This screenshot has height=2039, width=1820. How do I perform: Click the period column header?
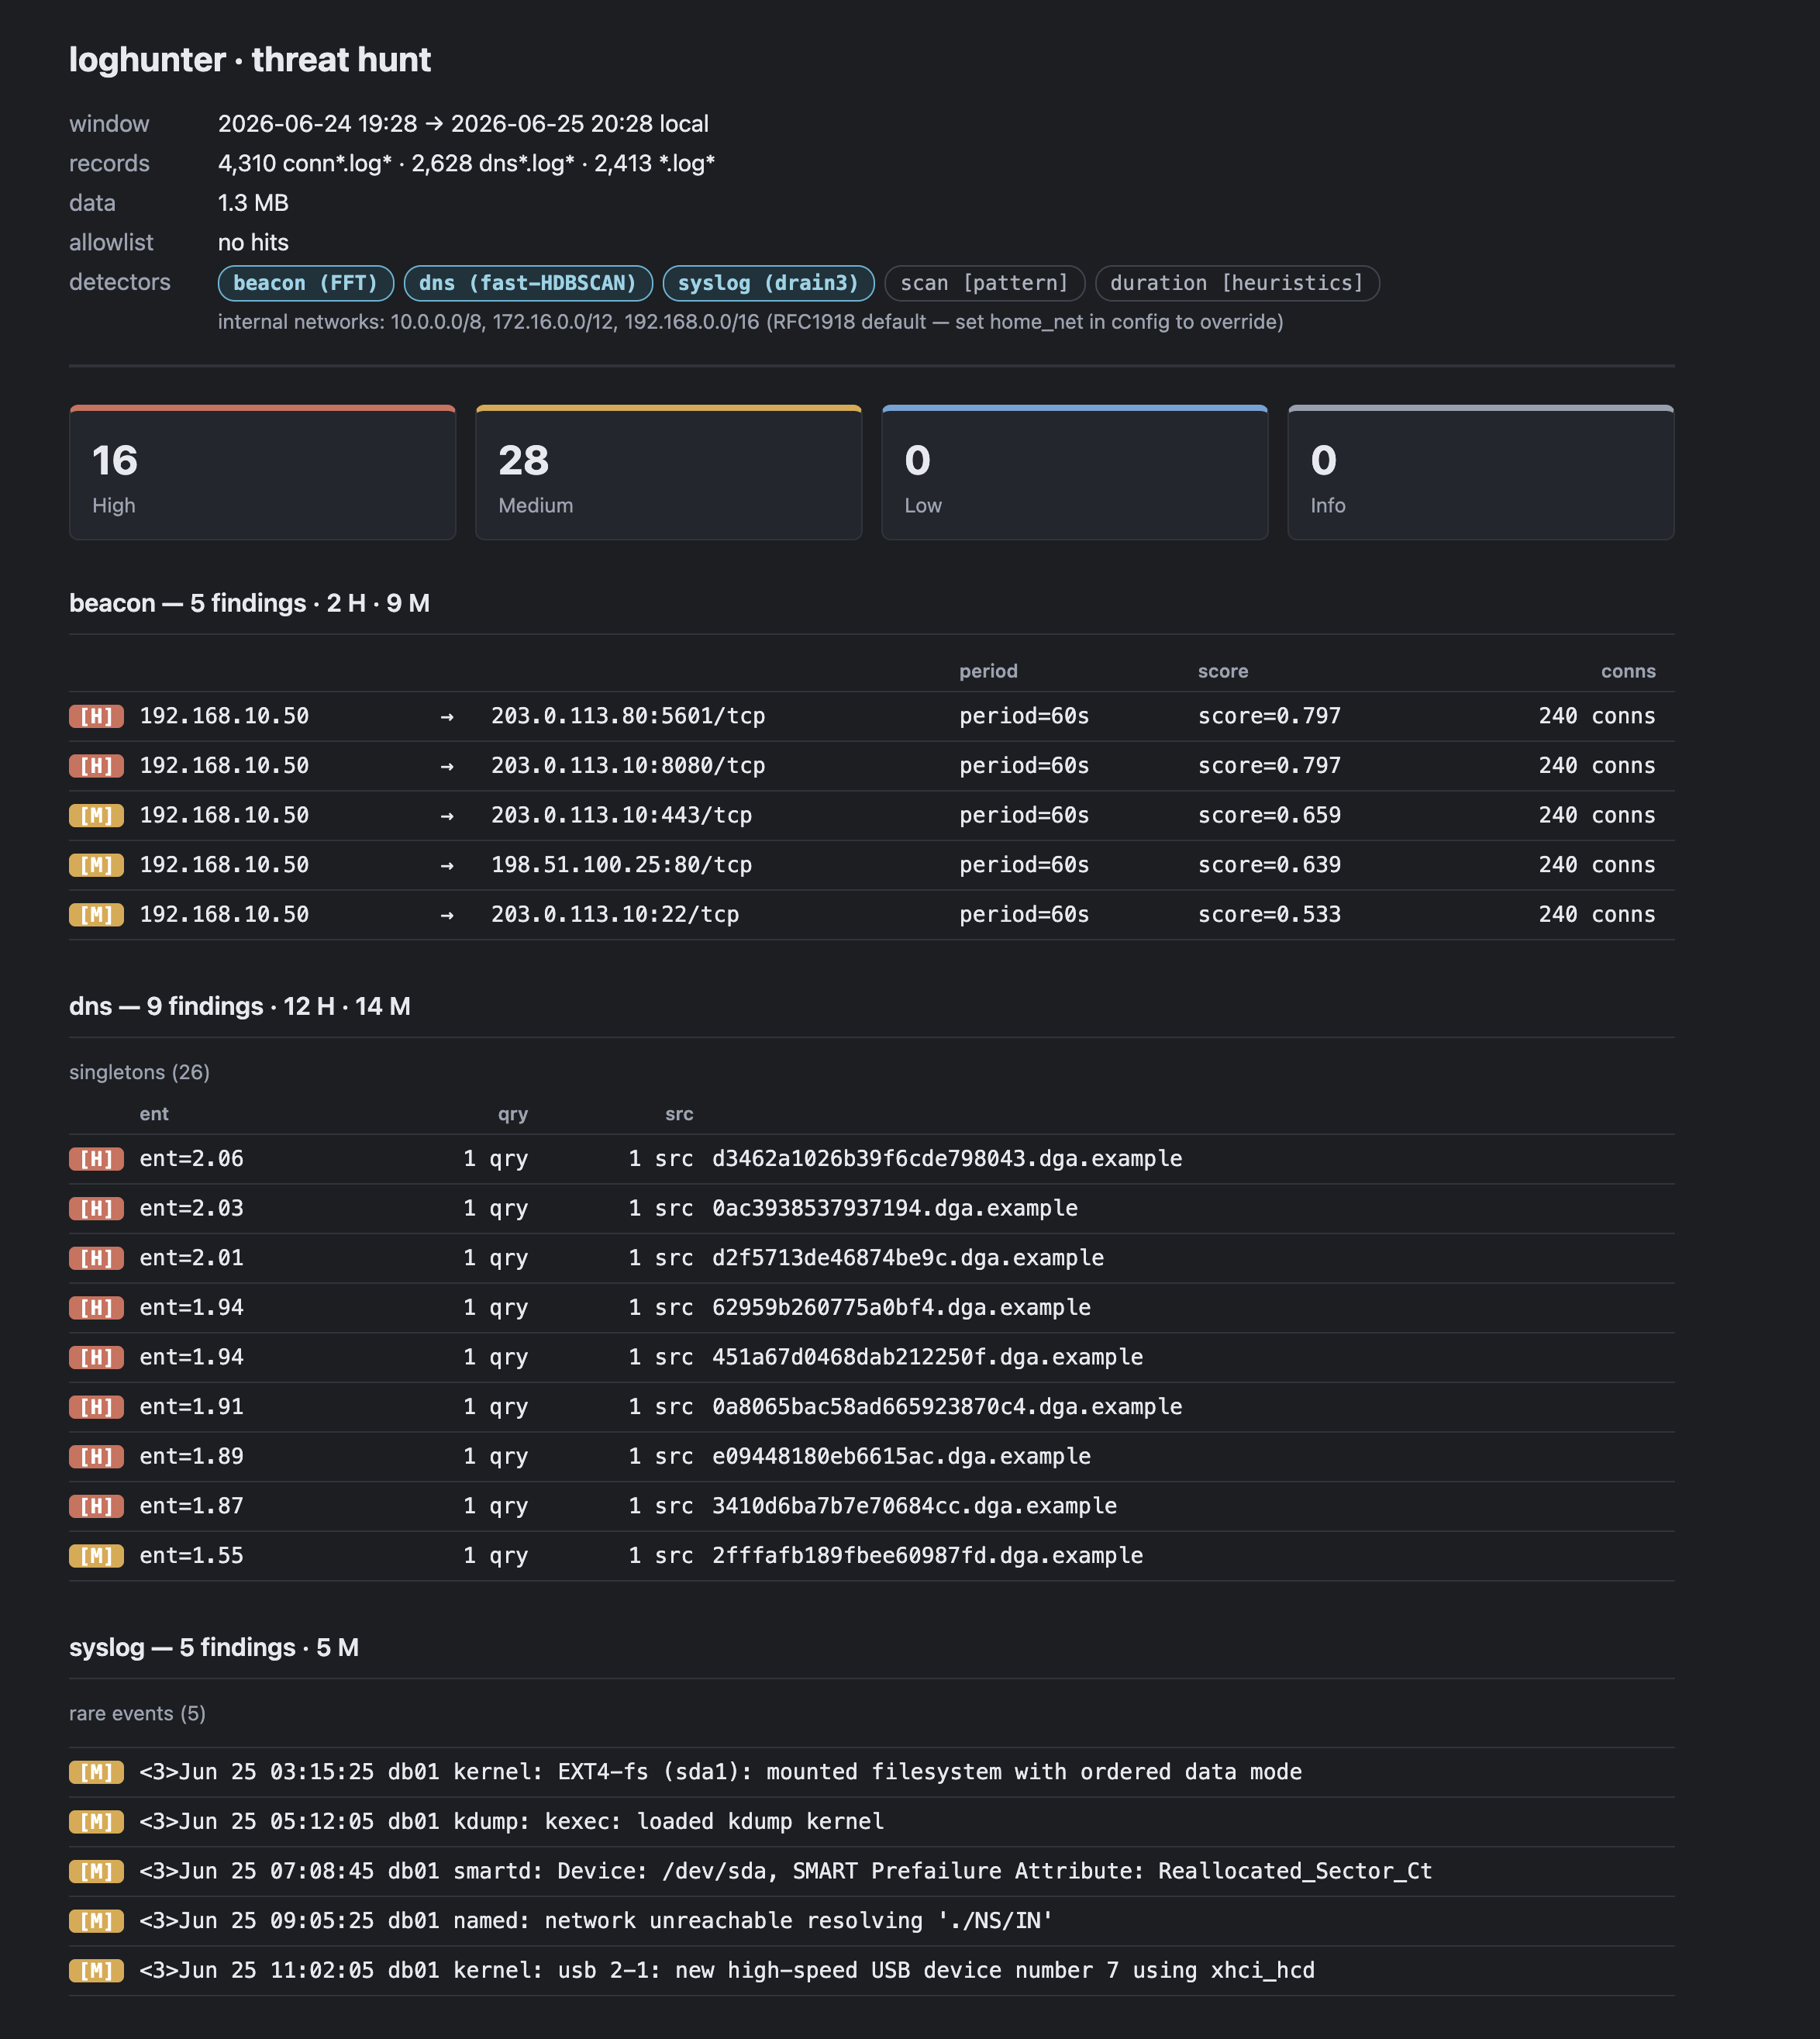(988, 671)
